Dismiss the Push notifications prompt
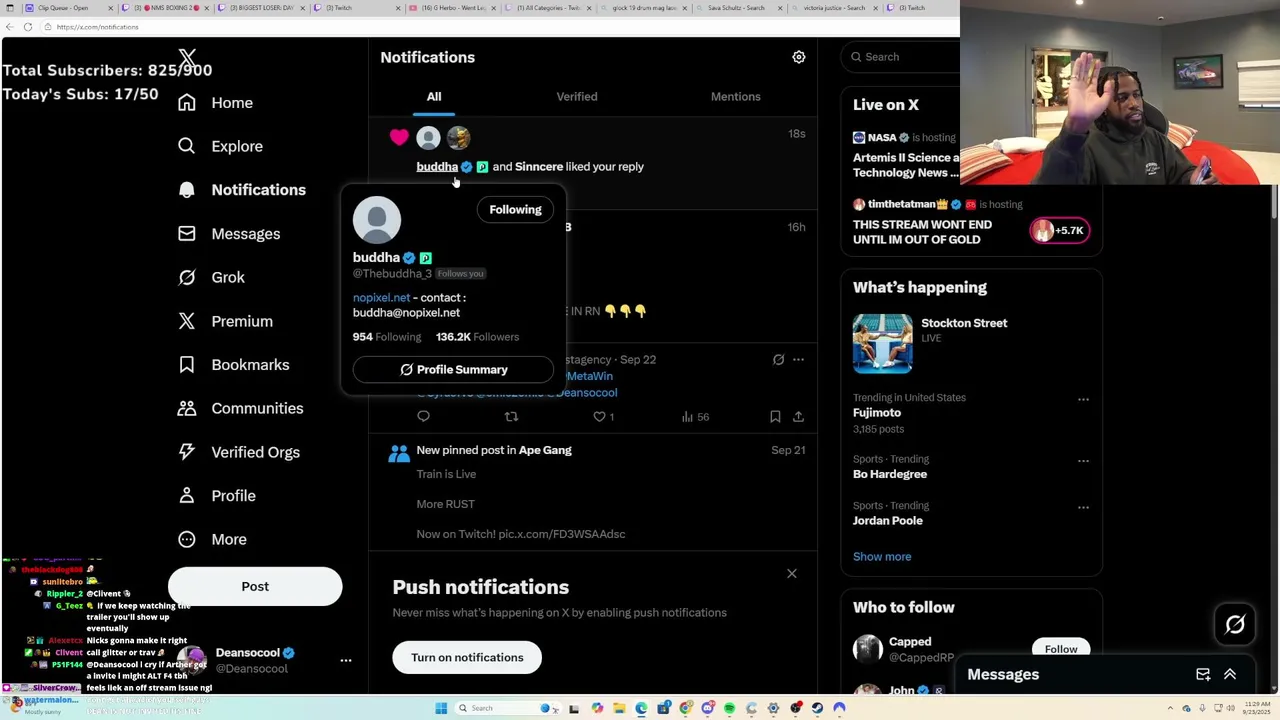1280x720 pixels. click(791, 574)
